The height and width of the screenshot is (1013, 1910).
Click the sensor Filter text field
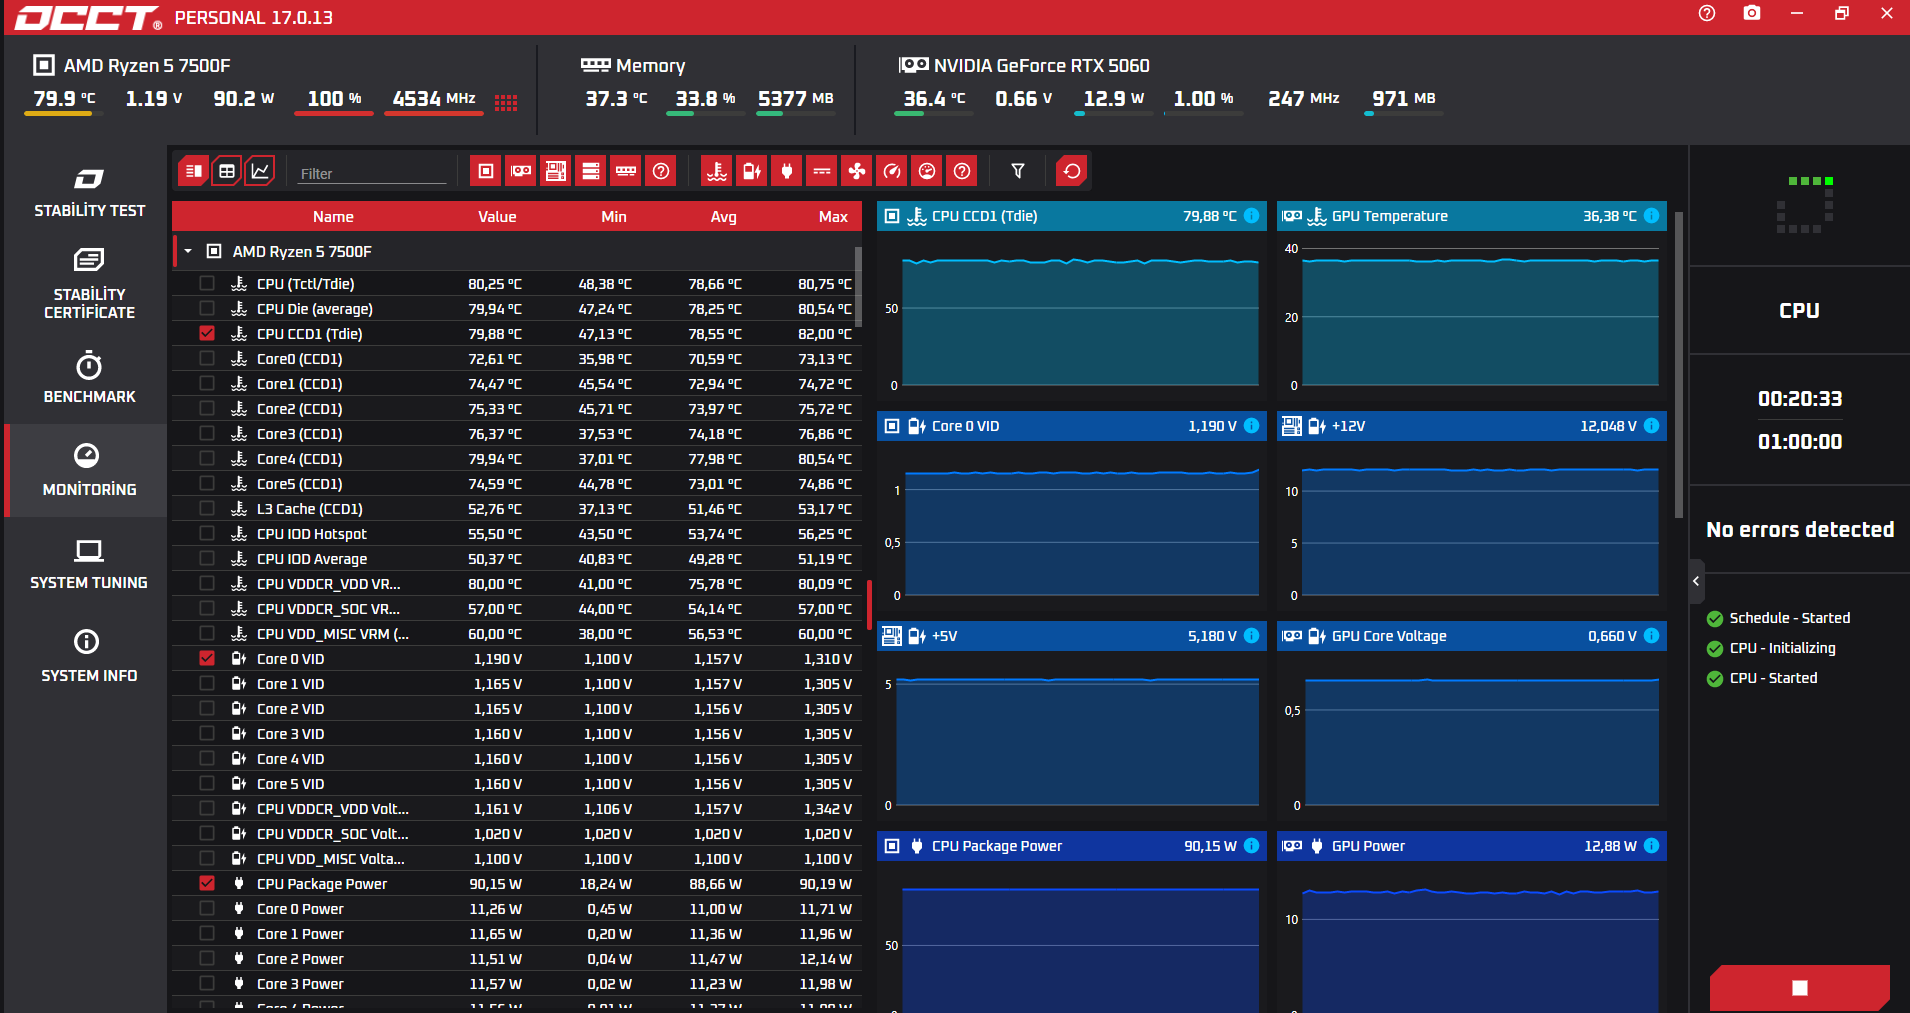(x=372, y=173)
